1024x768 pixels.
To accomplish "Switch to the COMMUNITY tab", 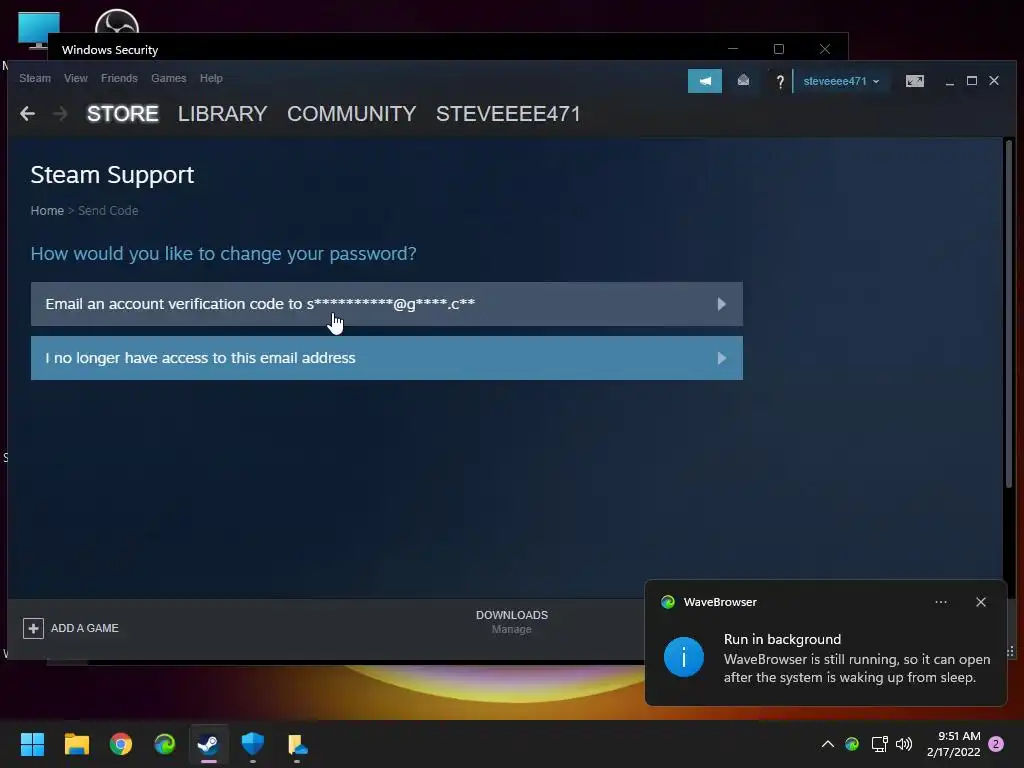I will click(x=351, y=114).
